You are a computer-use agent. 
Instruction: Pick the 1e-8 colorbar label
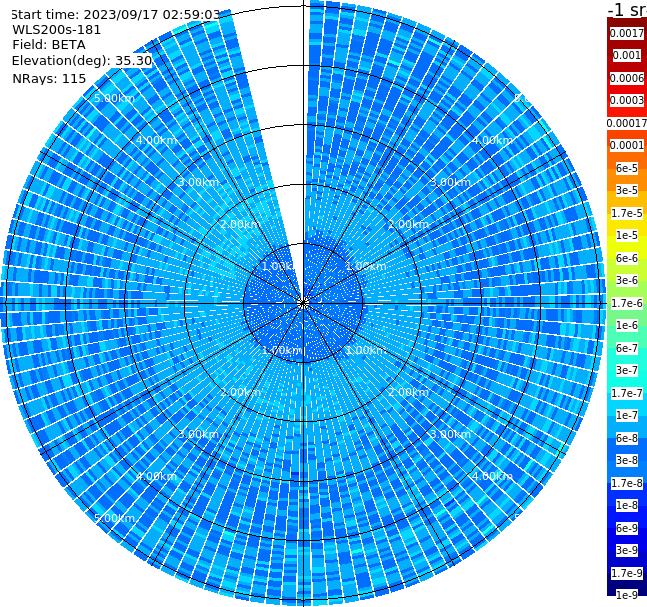click(627, 505)
